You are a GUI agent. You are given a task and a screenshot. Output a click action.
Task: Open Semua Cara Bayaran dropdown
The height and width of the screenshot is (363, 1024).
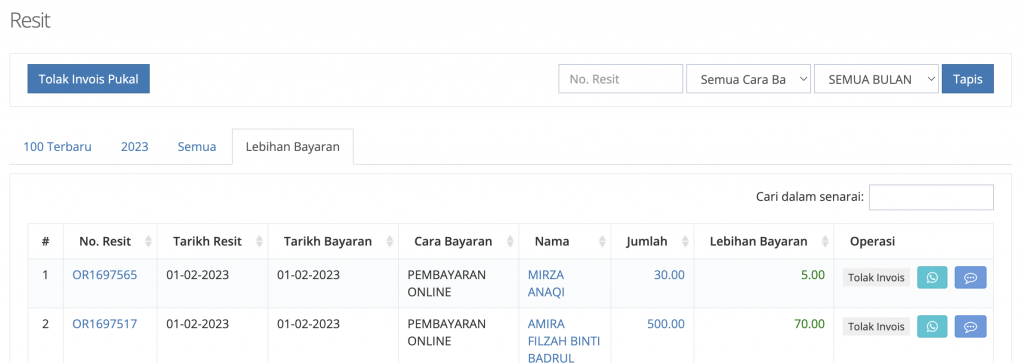pos(748,79)
